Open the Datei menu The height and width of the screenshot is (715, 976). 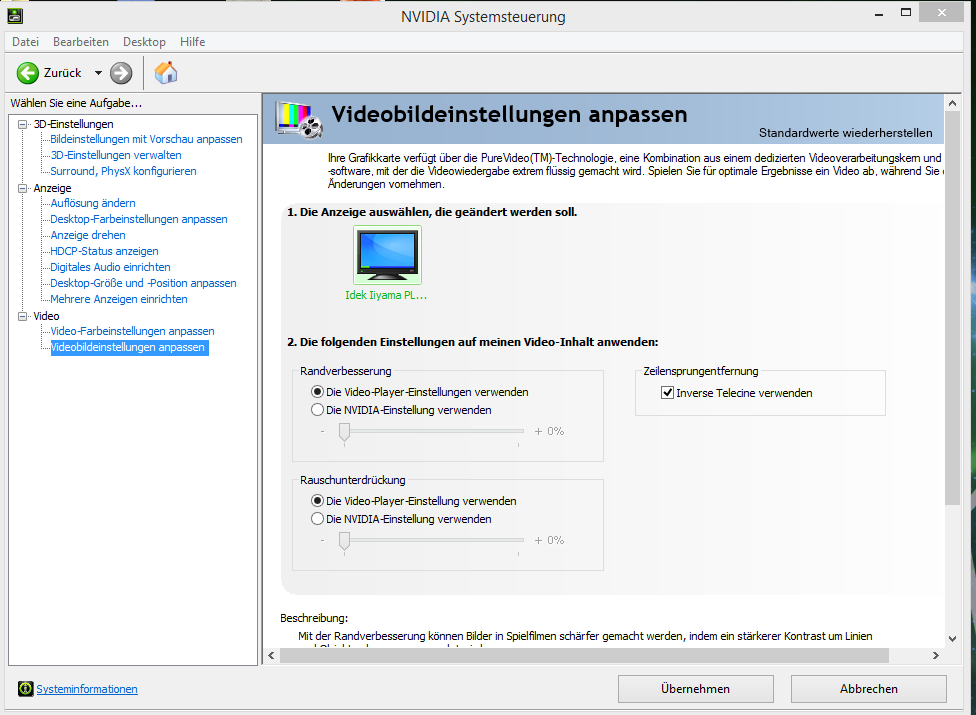[26, 42]
